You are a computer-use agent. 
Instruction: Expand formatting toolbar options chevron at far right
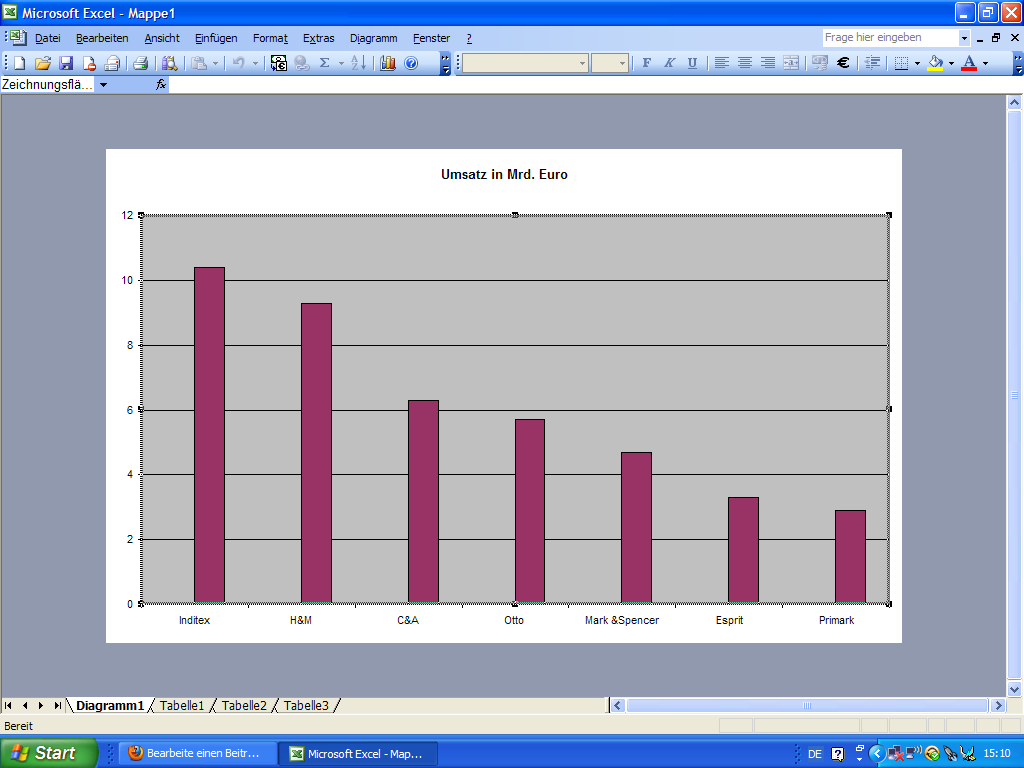click(1018, 63)
